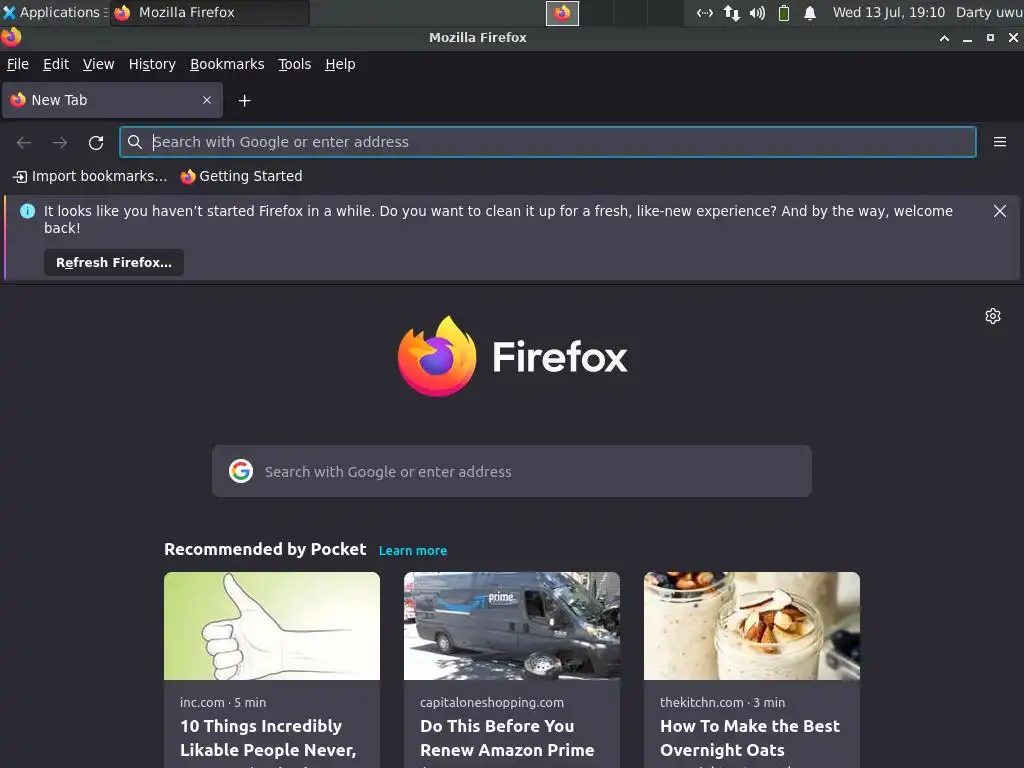Click Import bookmarks in bookmarks toolbar
This screenshot has height=768, width=1024.
[x=89, y=176]
